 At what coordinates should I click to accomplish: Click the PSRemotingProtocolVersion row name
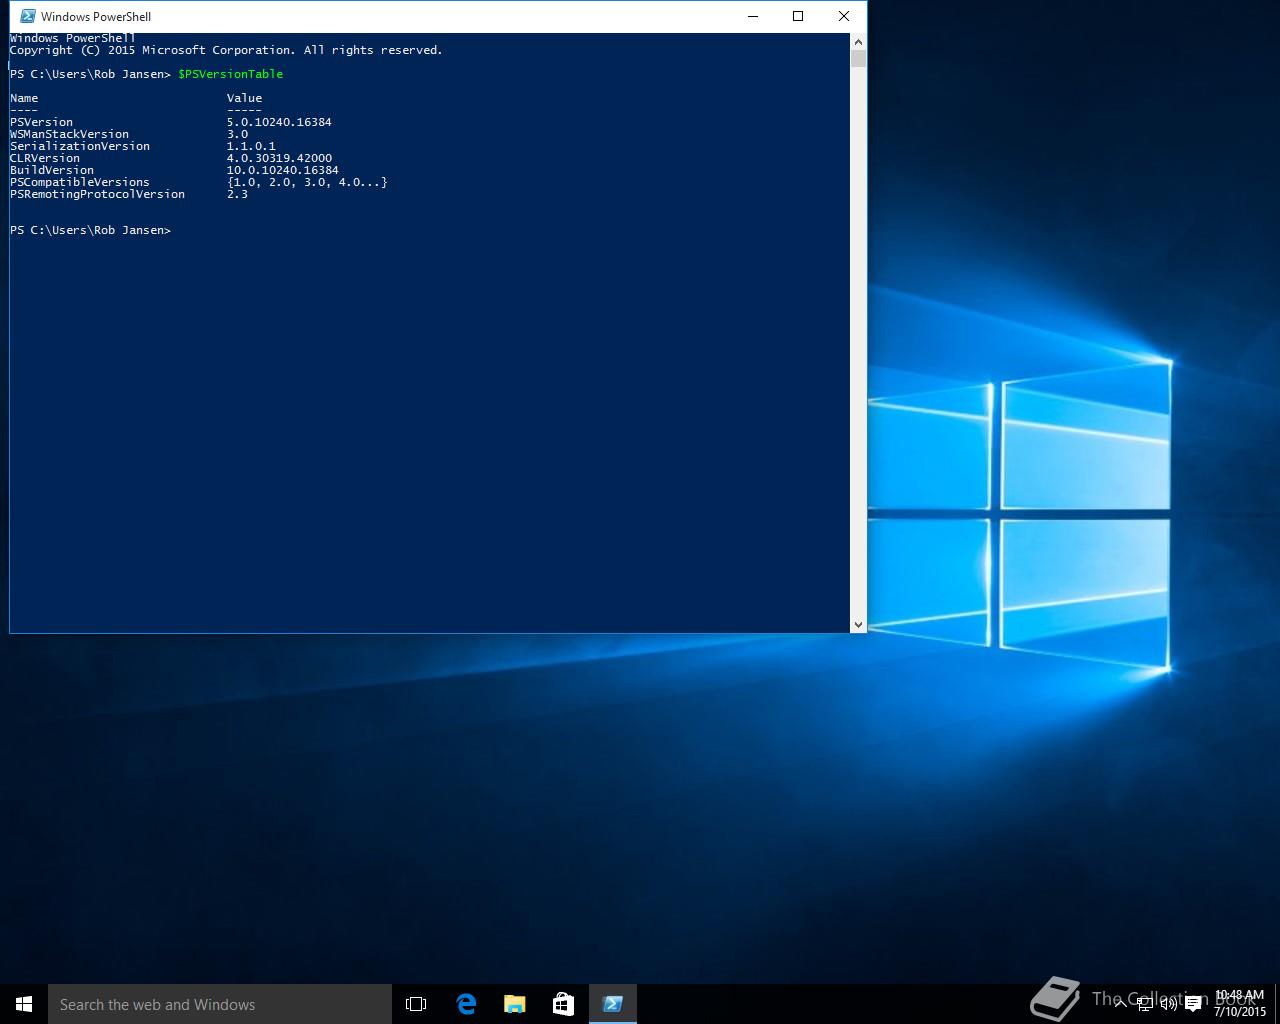(97, 194)
